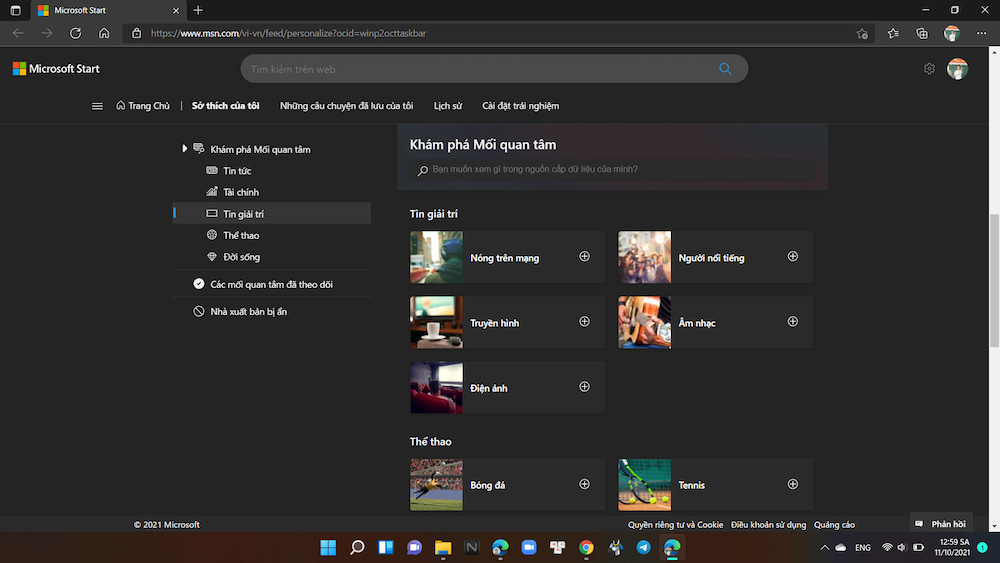Screen dimensions: 1000x563
Task: Open Quyền riêng tư và Cookie link
Action: click(675, 525)
